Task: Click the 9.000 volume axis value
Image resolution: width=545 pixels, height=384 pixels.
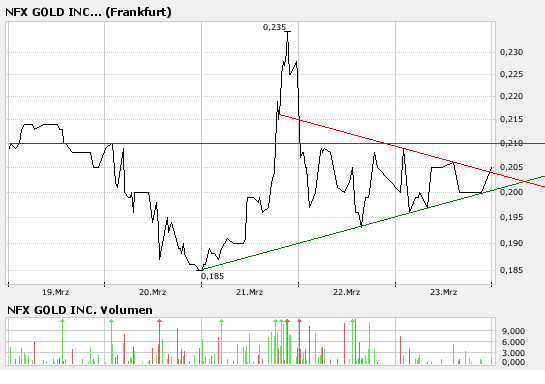Action: 513,331
